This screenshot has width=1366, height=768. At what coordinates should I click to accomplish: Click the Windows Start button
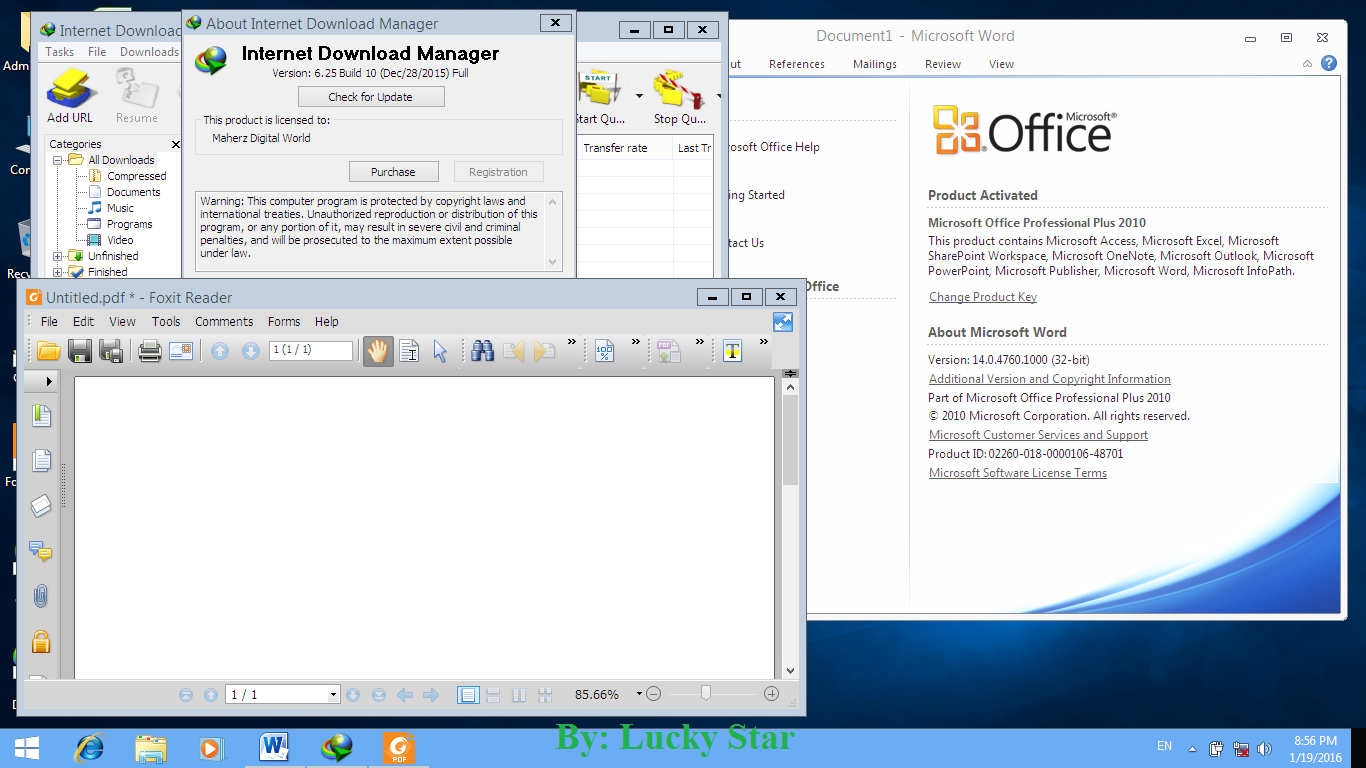26,748
